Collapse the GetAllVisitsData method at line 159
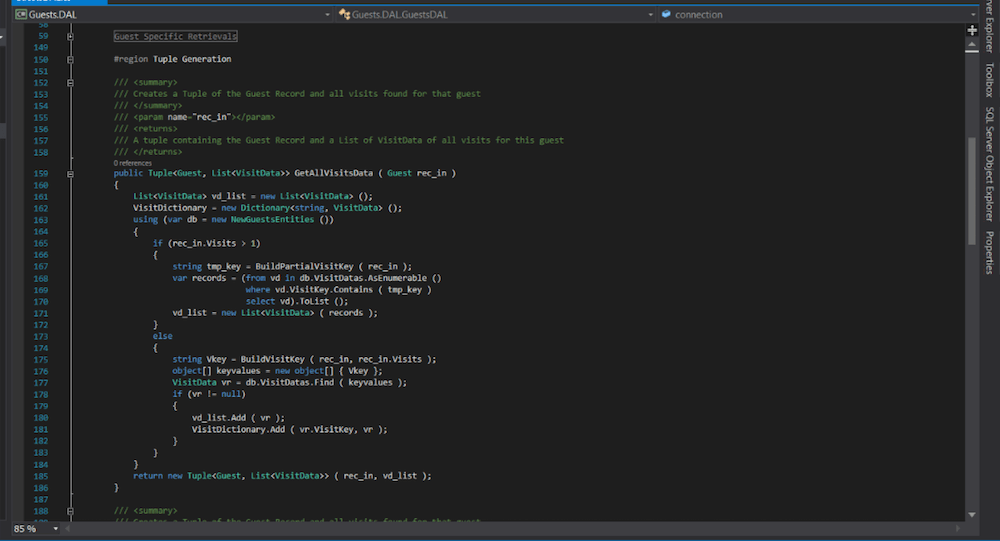The height and width of the screenshot is (541, 1000). [x=70, y=173]
